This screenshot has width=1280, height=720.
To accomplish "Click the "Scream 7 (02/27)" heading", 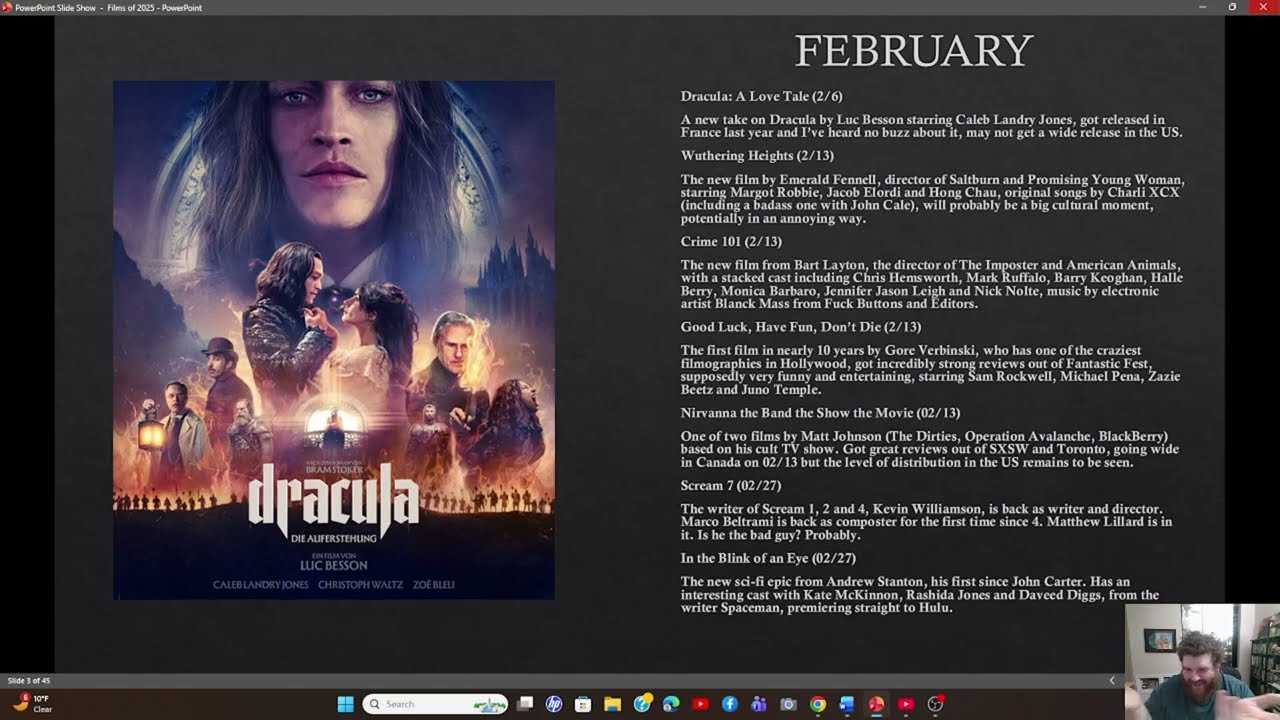I will tap(731, 486).
